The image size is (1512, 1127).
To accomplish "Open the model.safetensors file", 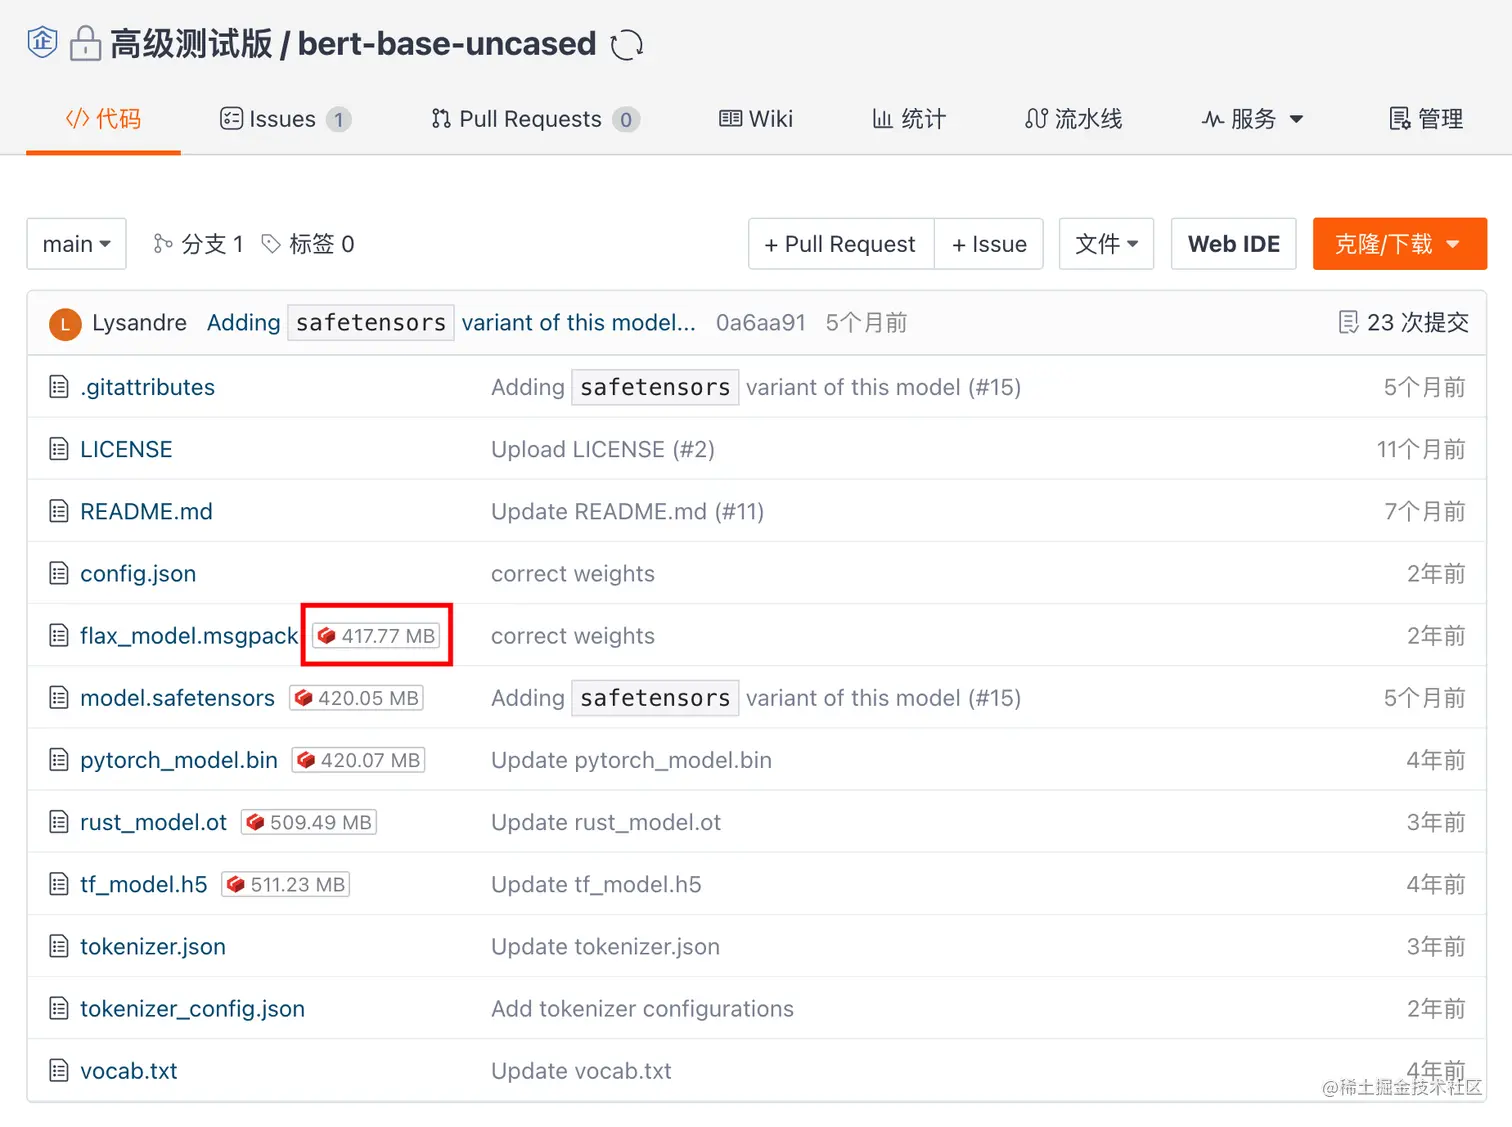I will point(177,698).
